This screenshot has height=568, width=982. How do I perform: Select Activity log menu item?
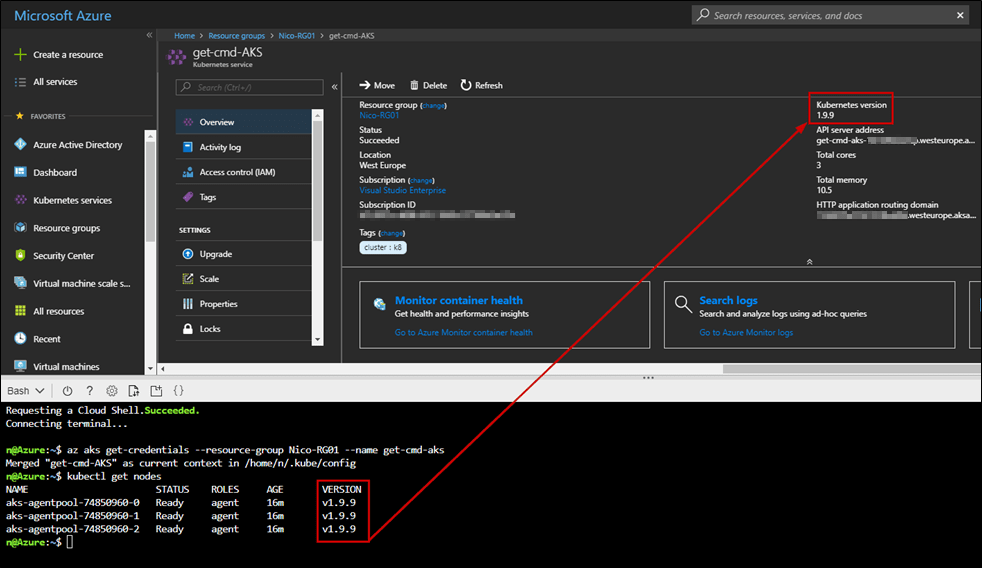tap(243, 147)
